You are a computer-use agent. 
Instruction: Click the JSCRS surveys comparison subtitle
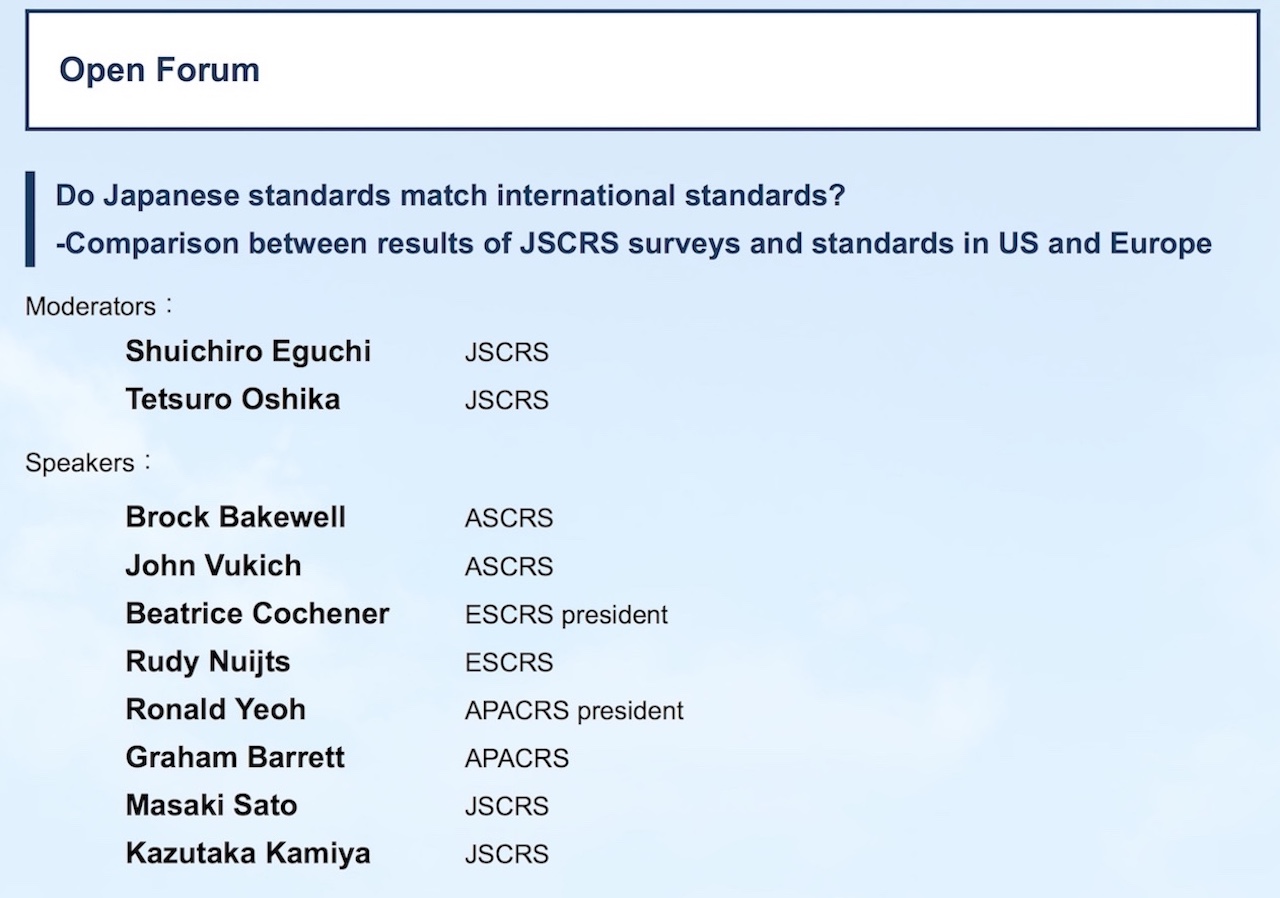pyautogui.click(x=633, y=243)
